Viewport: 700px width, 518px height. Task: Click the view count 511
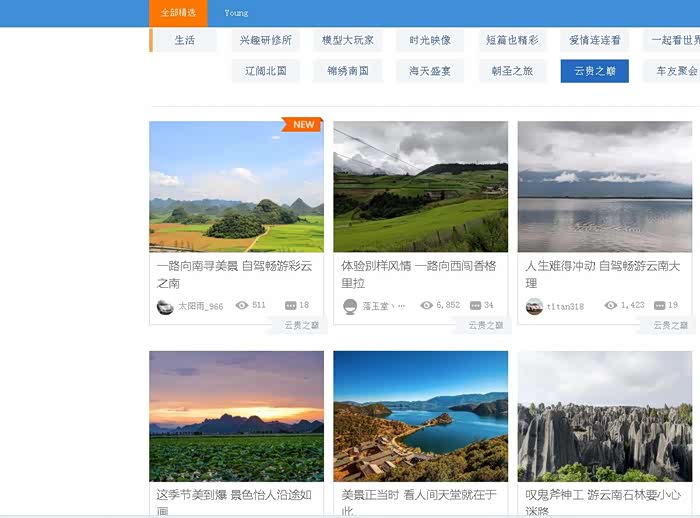click(259, 305)
